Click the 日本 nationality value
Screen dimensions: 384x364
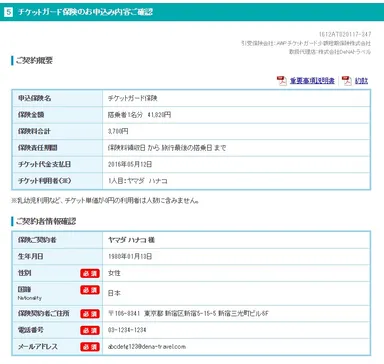(114, 293)
